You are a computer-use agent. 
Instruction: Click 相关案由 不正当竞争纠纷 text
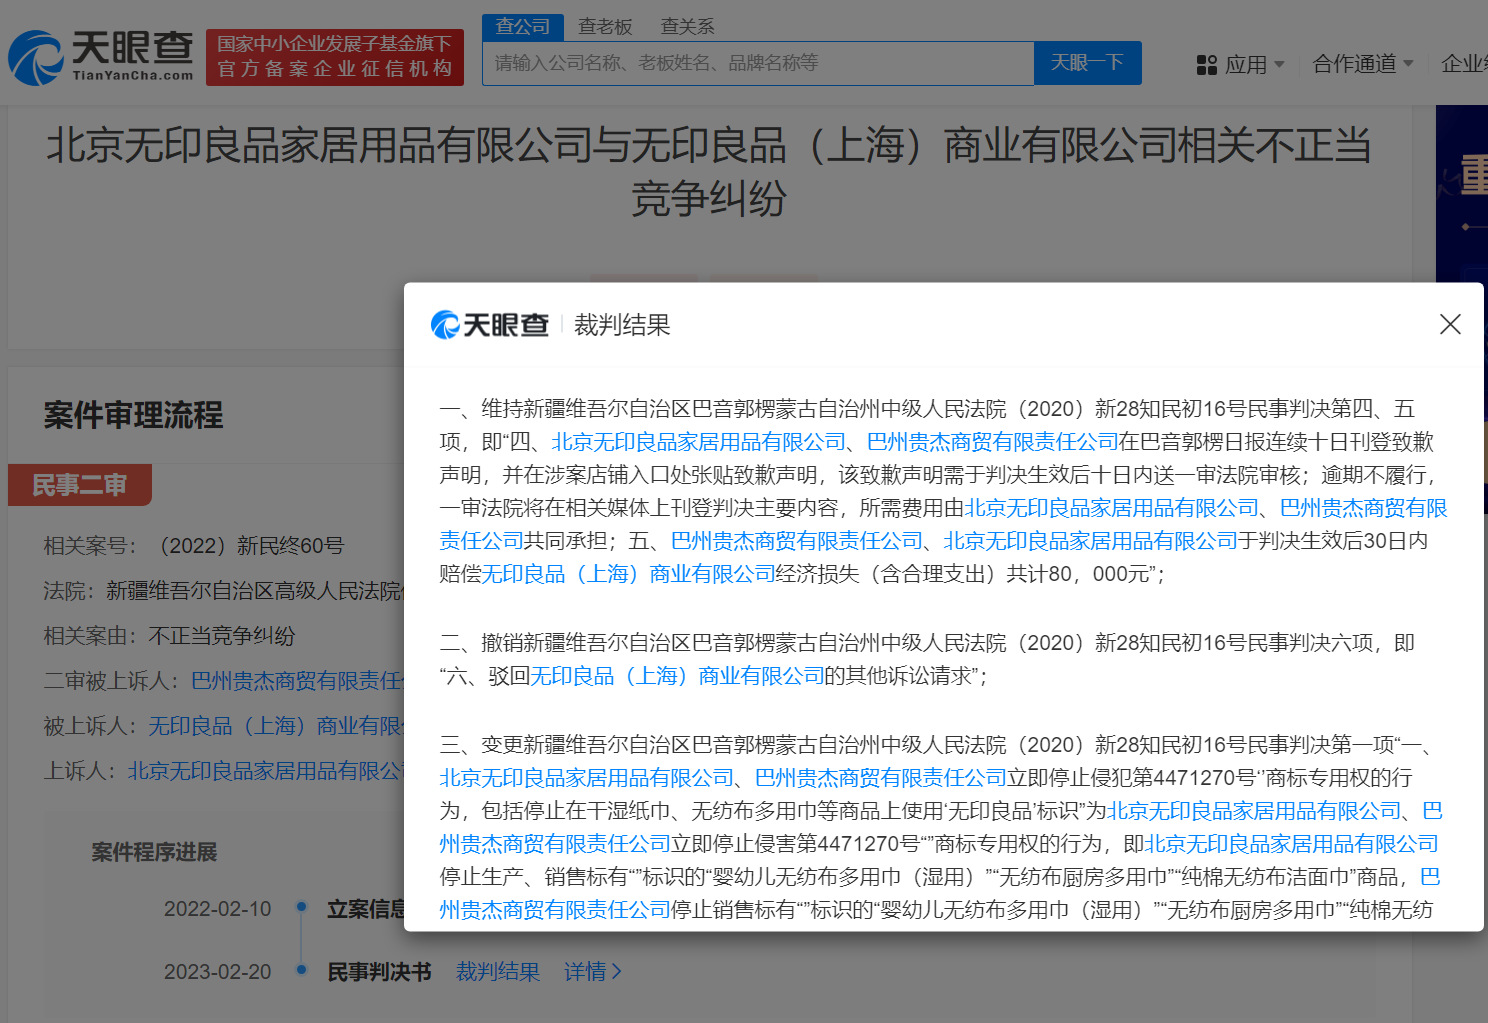click(222, 636)
